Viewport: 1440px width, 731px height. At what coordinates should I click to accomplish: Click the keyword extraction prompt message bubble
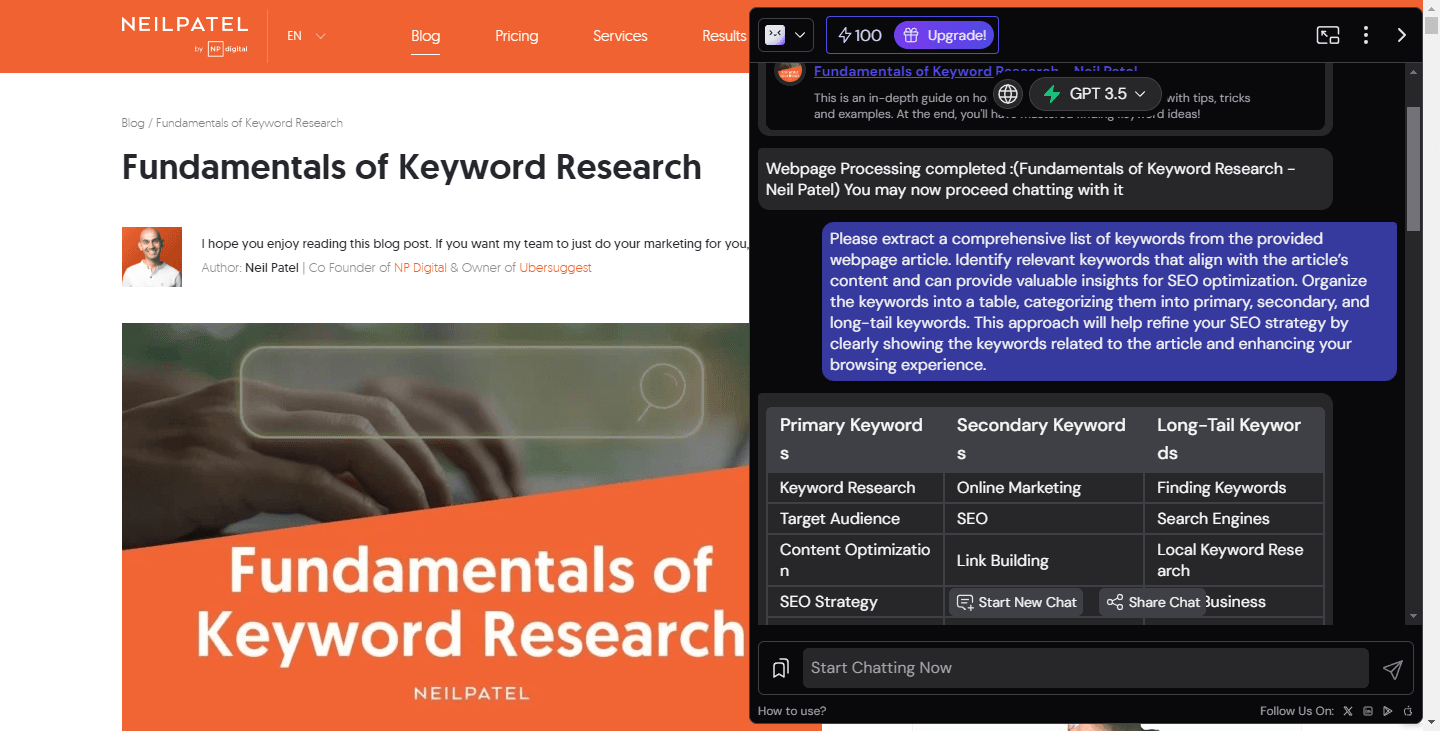[x=1109, y=301]
